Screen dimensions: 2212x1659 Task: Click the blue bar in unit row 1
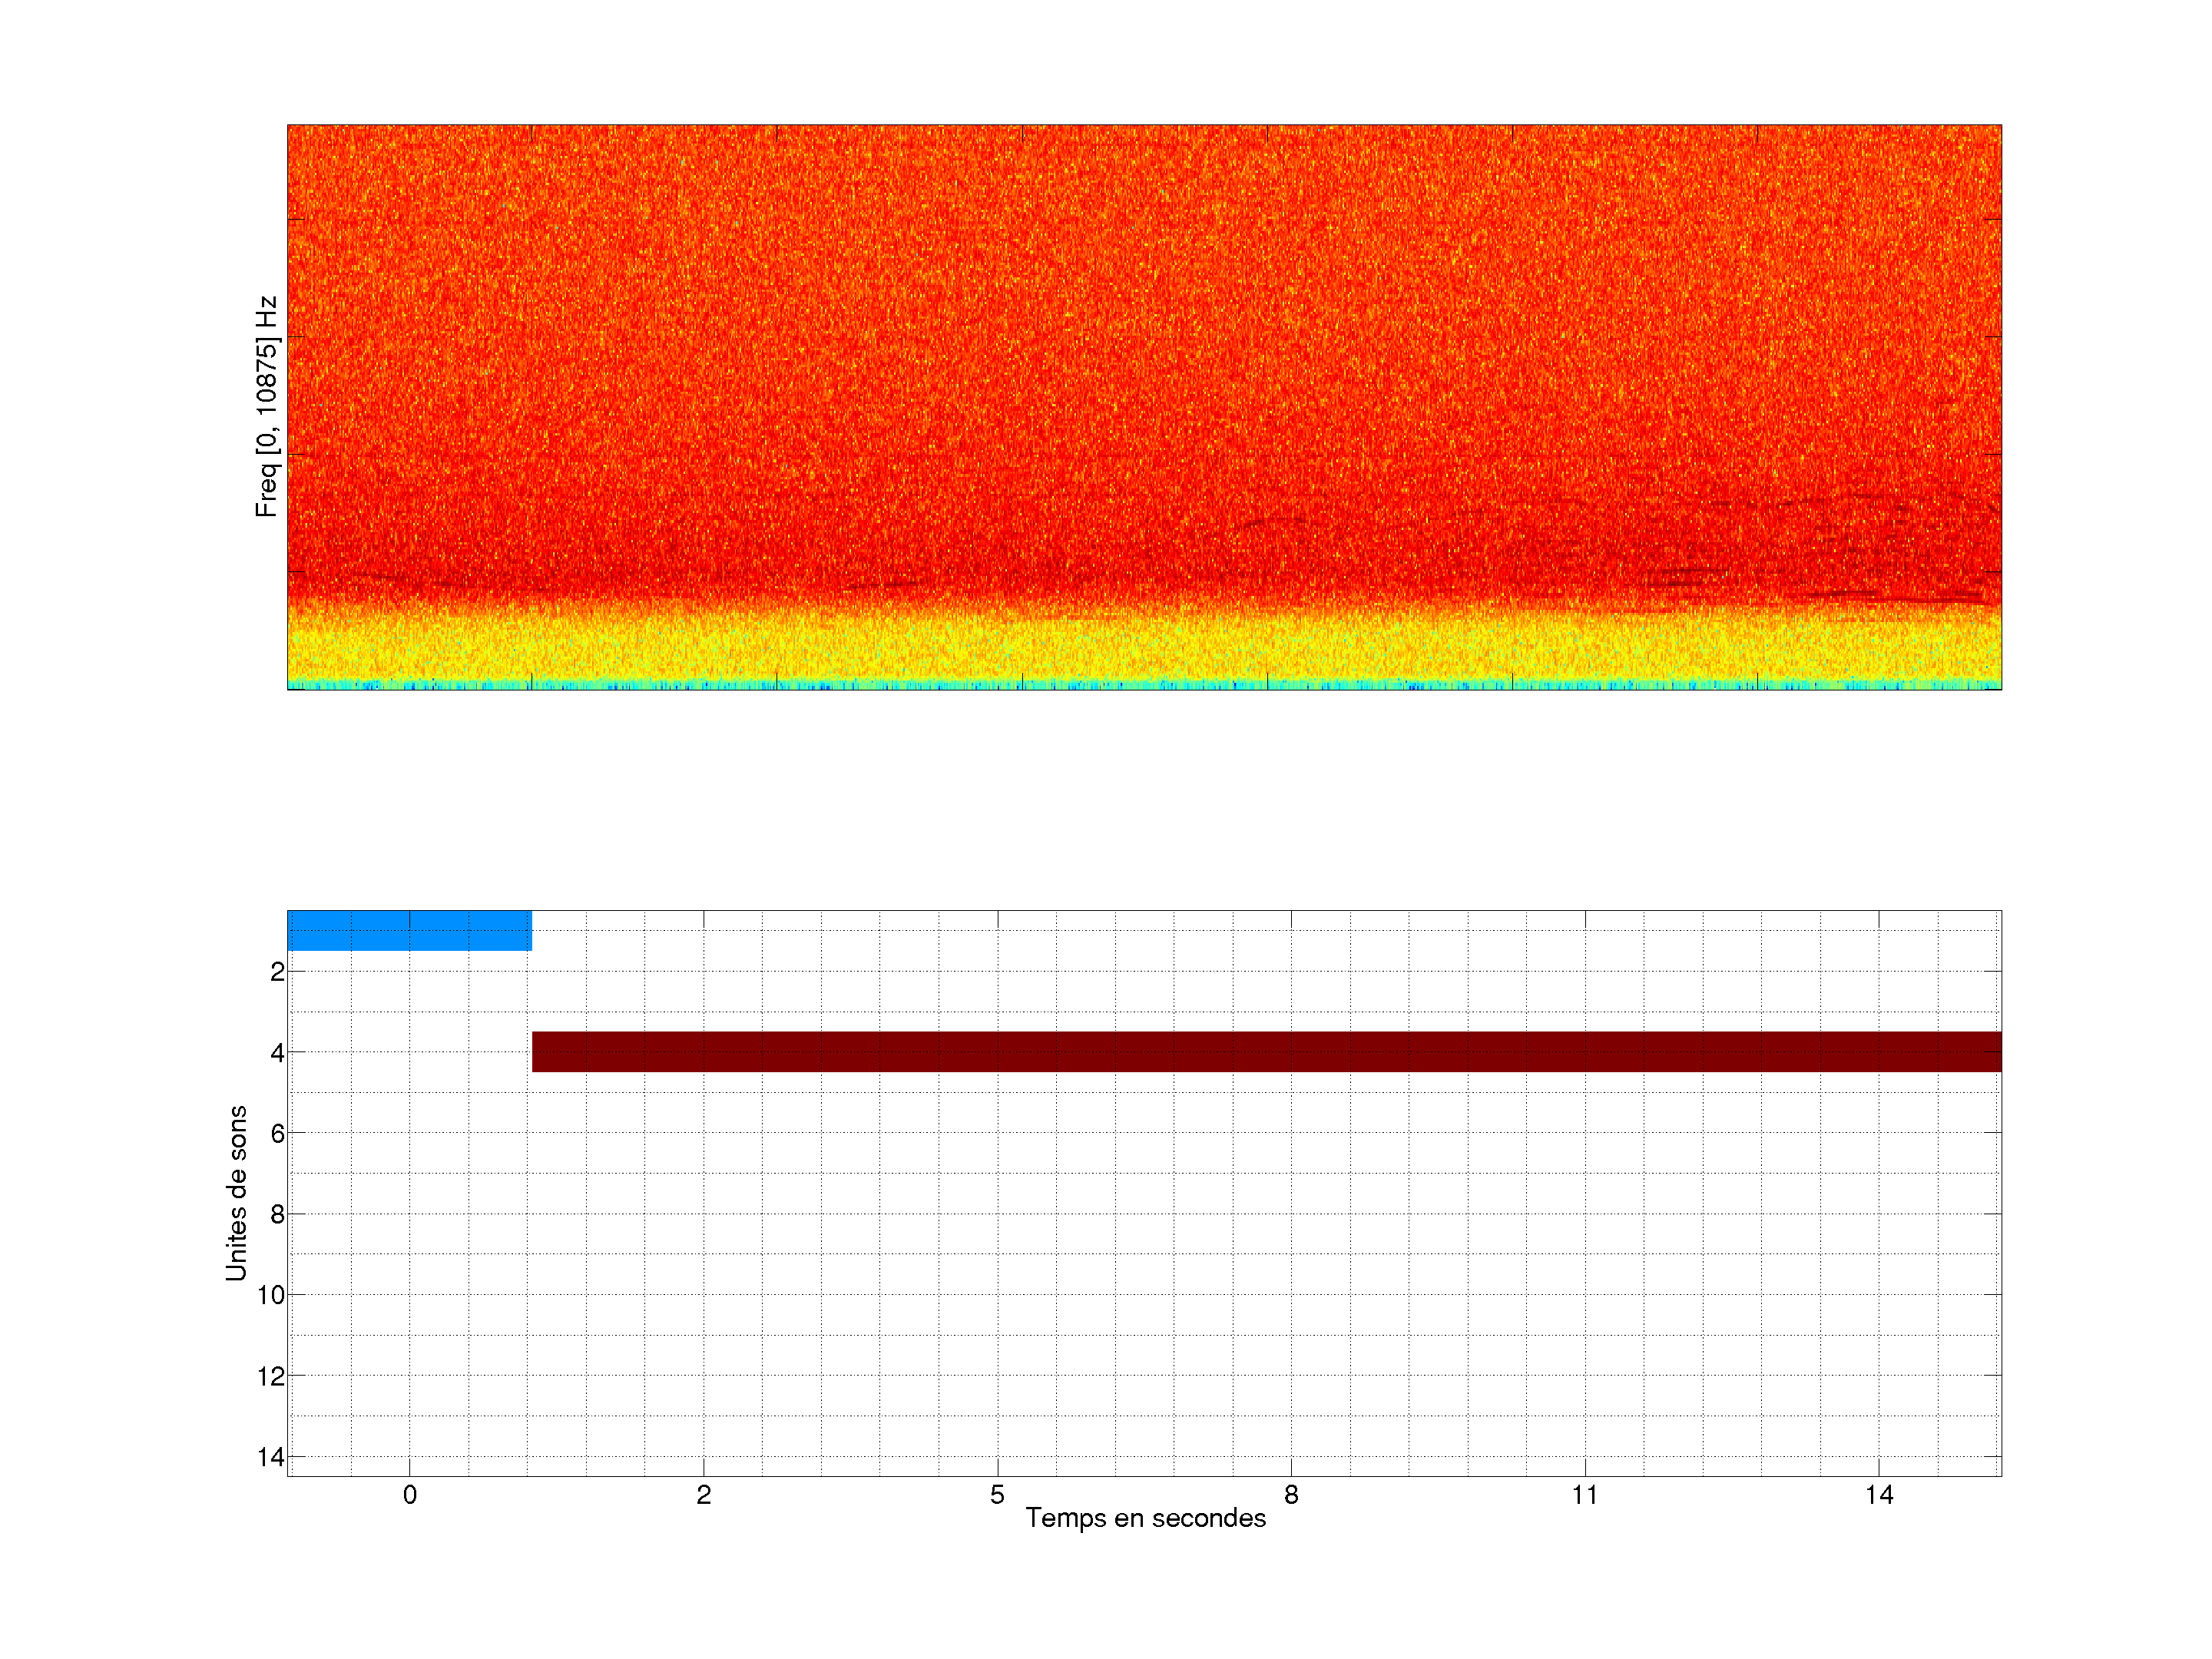pos(409,930)
